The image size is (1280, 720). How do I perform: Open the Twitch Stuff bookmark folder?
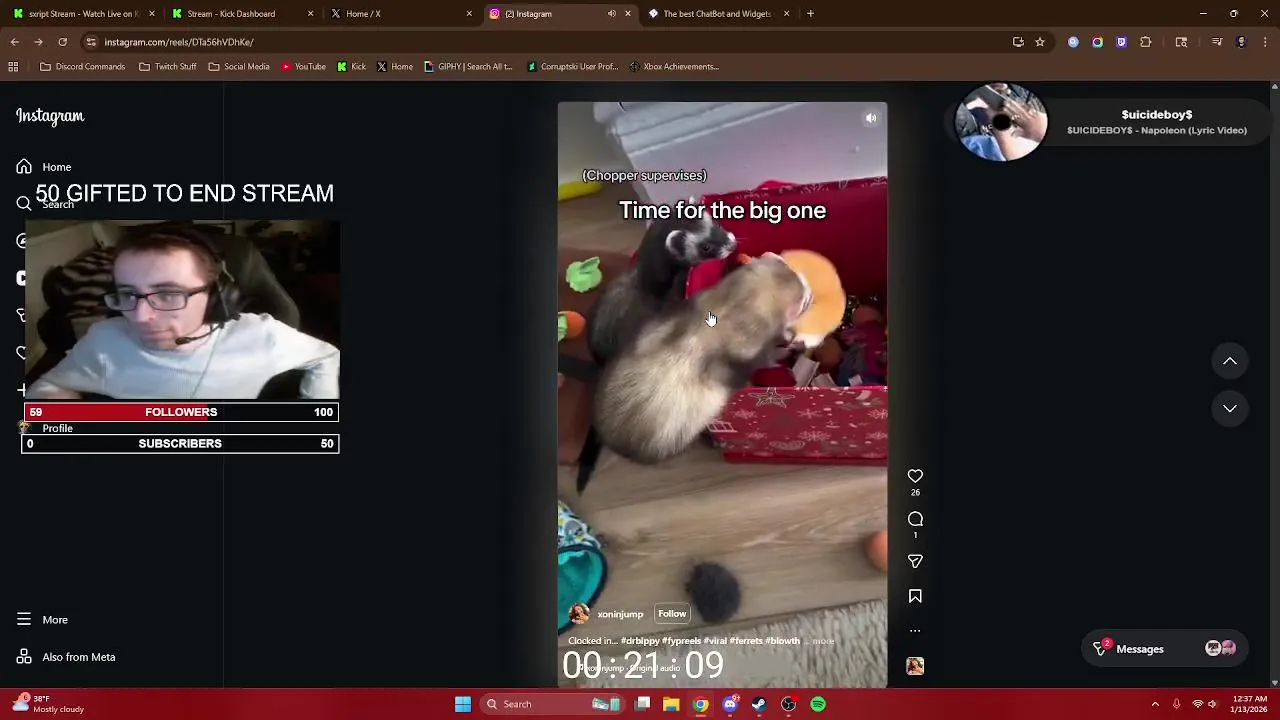coord(167,67)
